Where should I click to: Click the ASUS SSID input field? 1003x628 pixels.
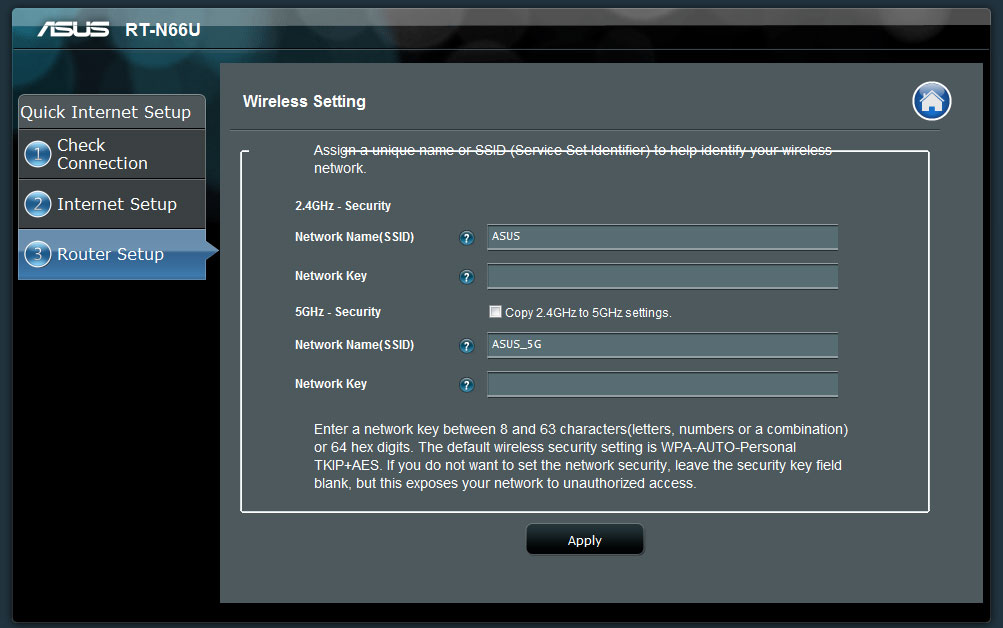pyautogui.click(x=662, y=237)
